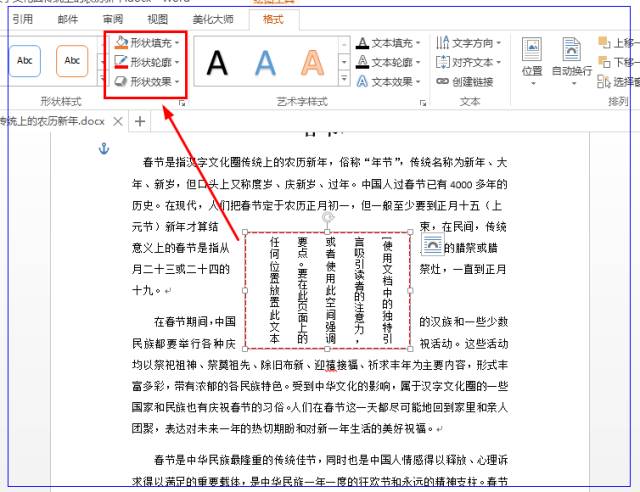Apply the blue-outlined Abc shape style
This screenshot has height=492, width=640.
(x=24, y=61)
